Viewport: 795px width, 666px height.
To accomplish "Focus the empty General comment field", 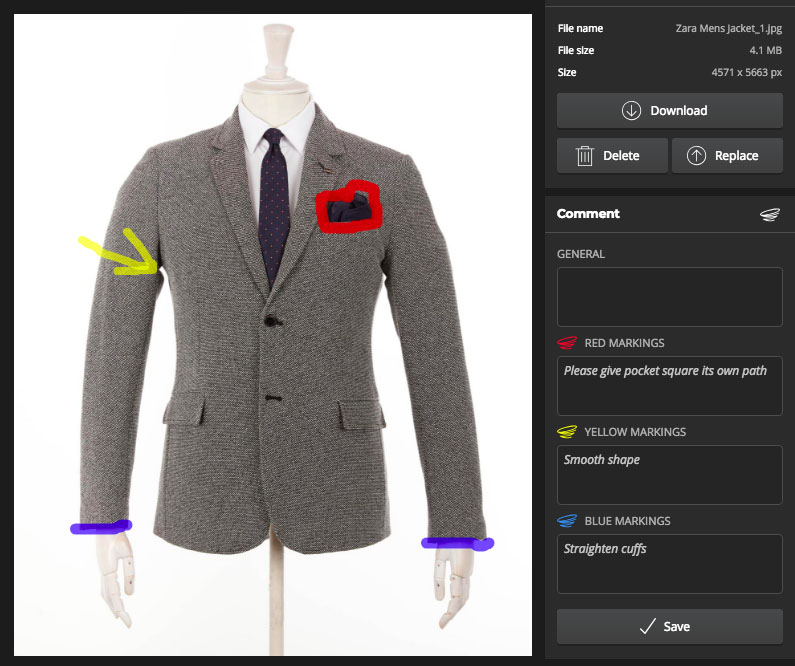I will click(669, 297).
